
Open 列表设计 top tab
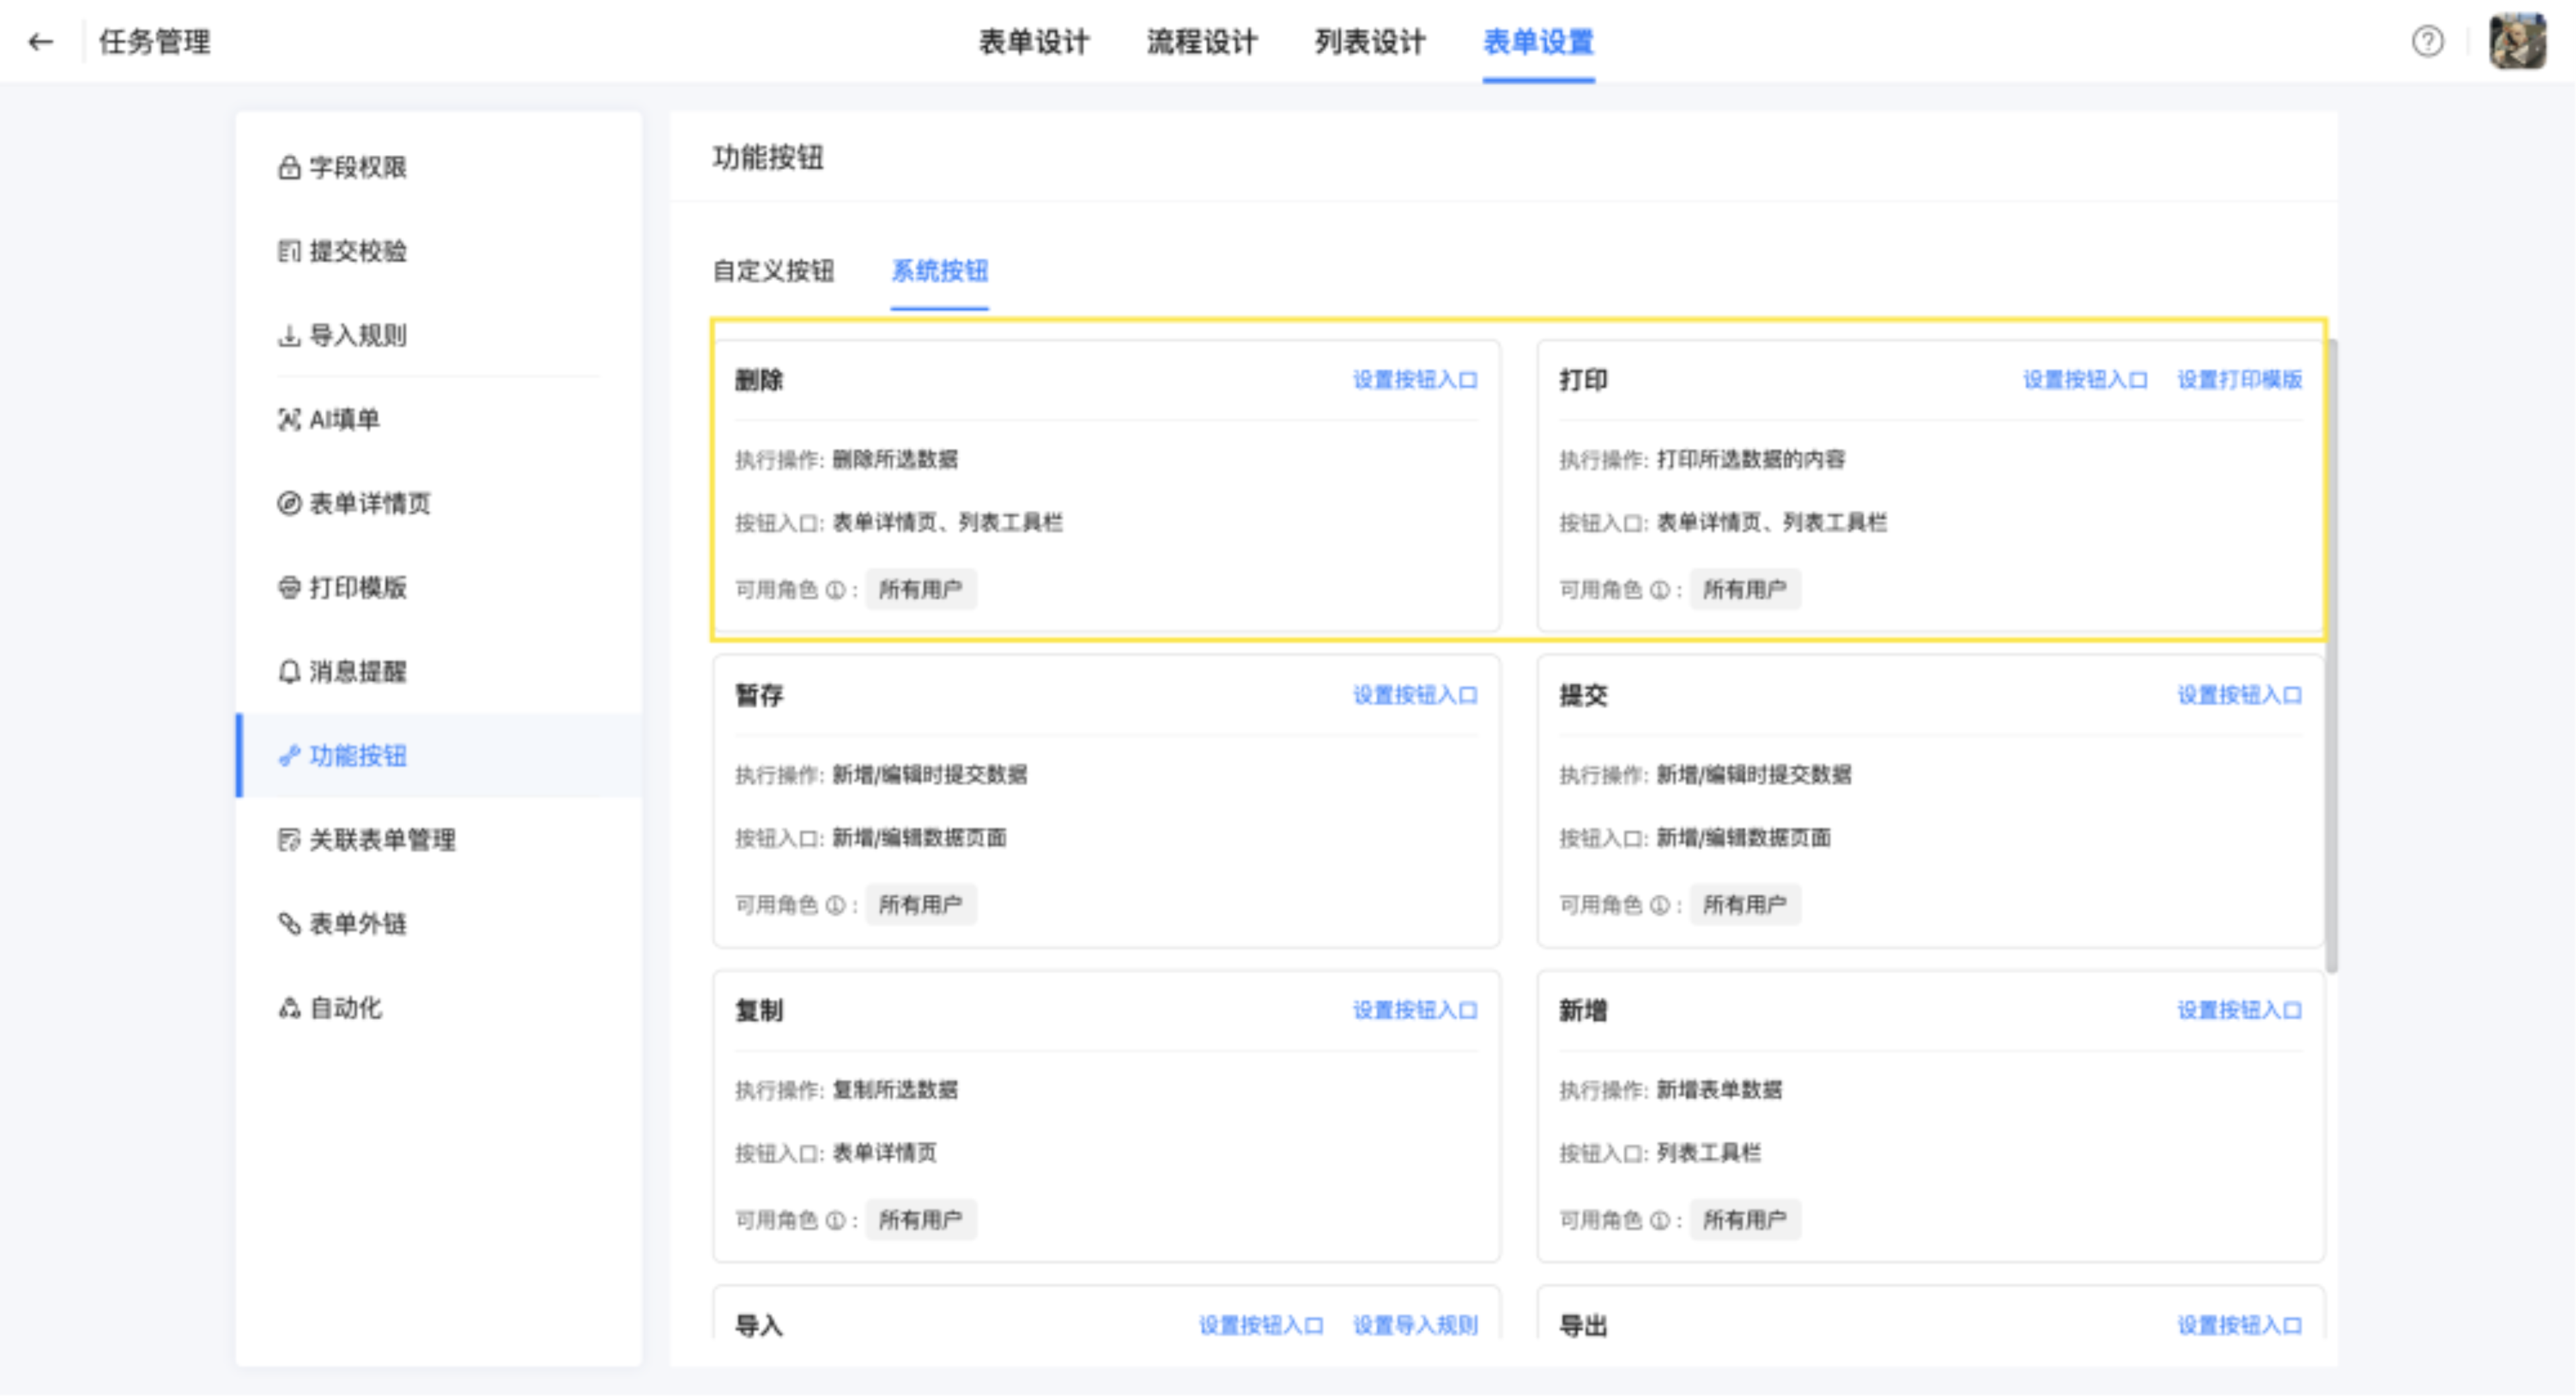(1370, 42)
